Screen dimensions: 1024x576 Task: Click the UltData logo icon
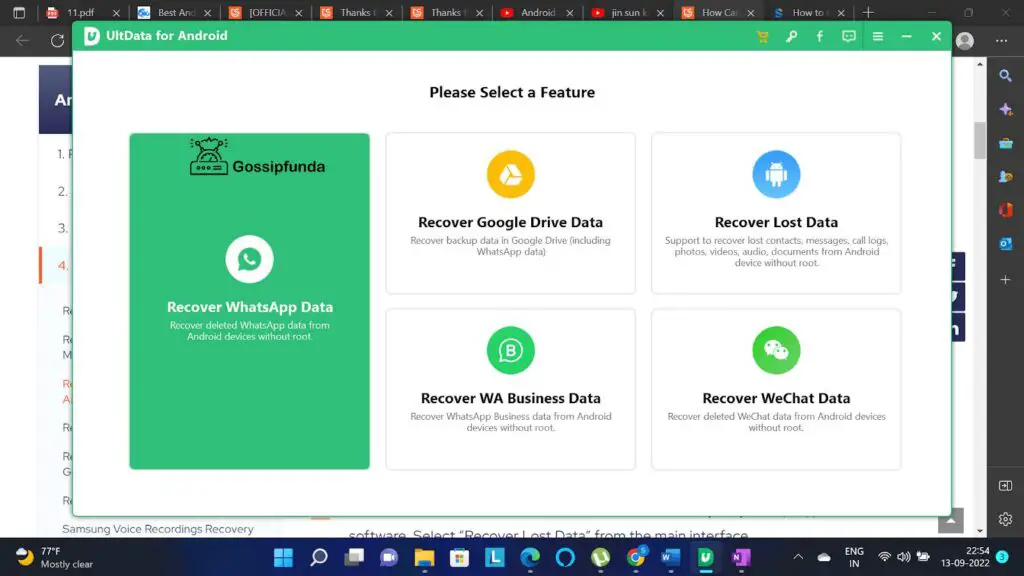point(92,36)
